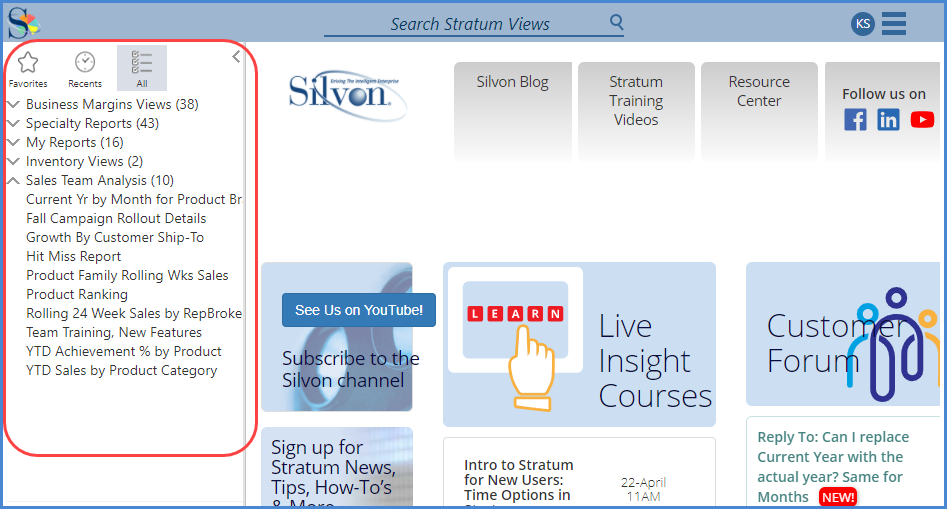Open the Hit Miss Report view

point(73,256)
